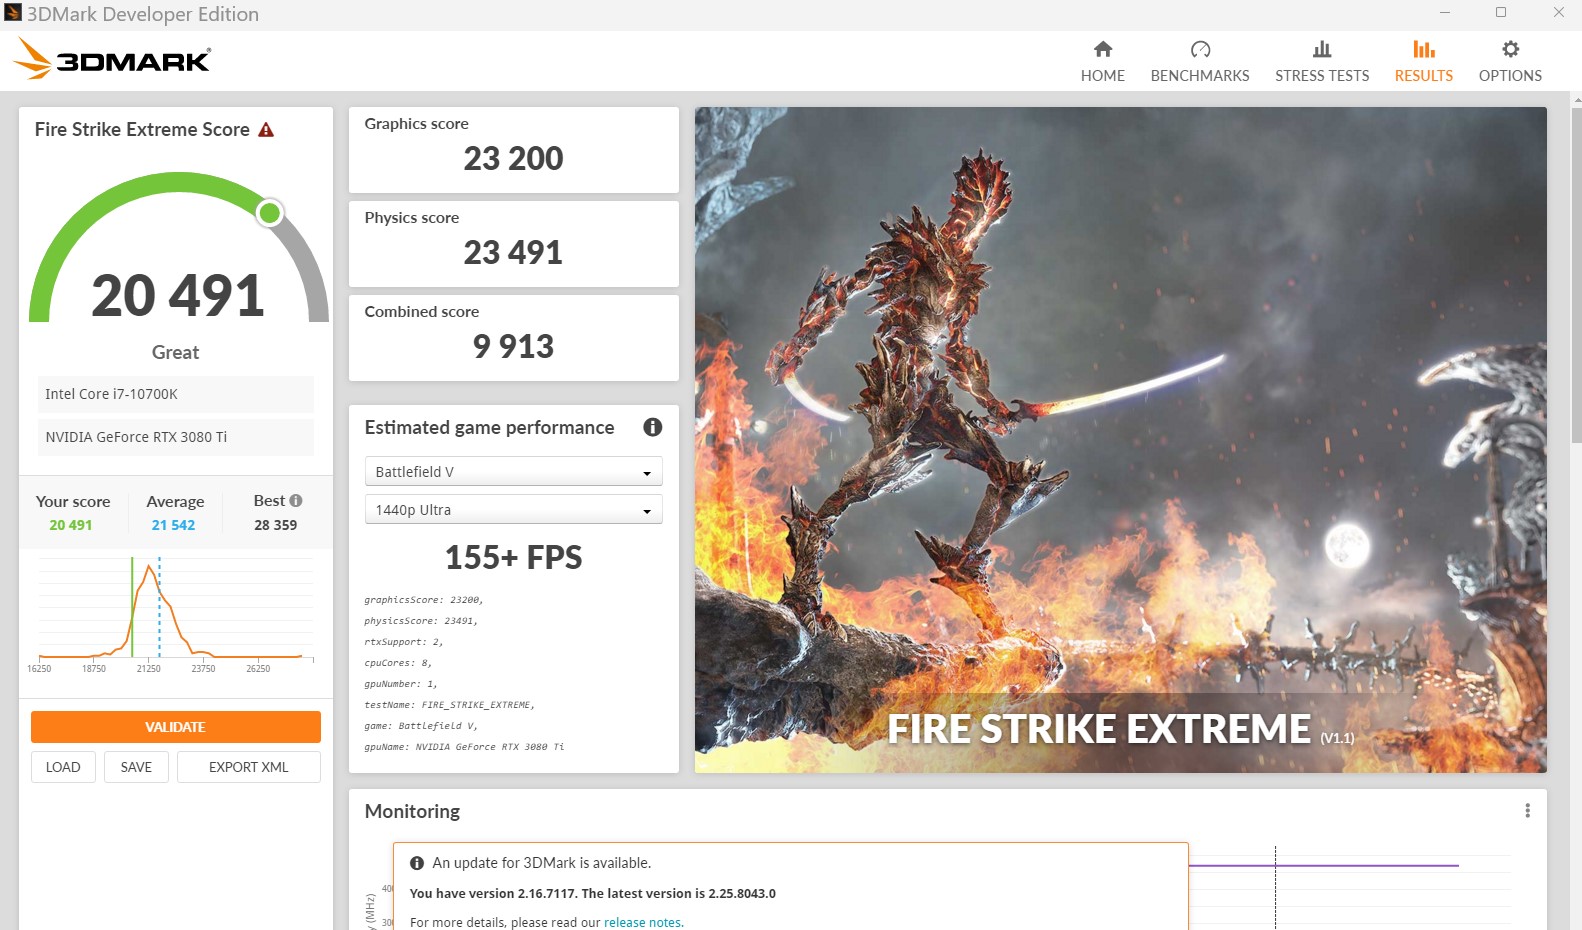Click the rtxSupport: 2 line
Viewport: 1582px width, 930px height.
[x=404, y=642]
